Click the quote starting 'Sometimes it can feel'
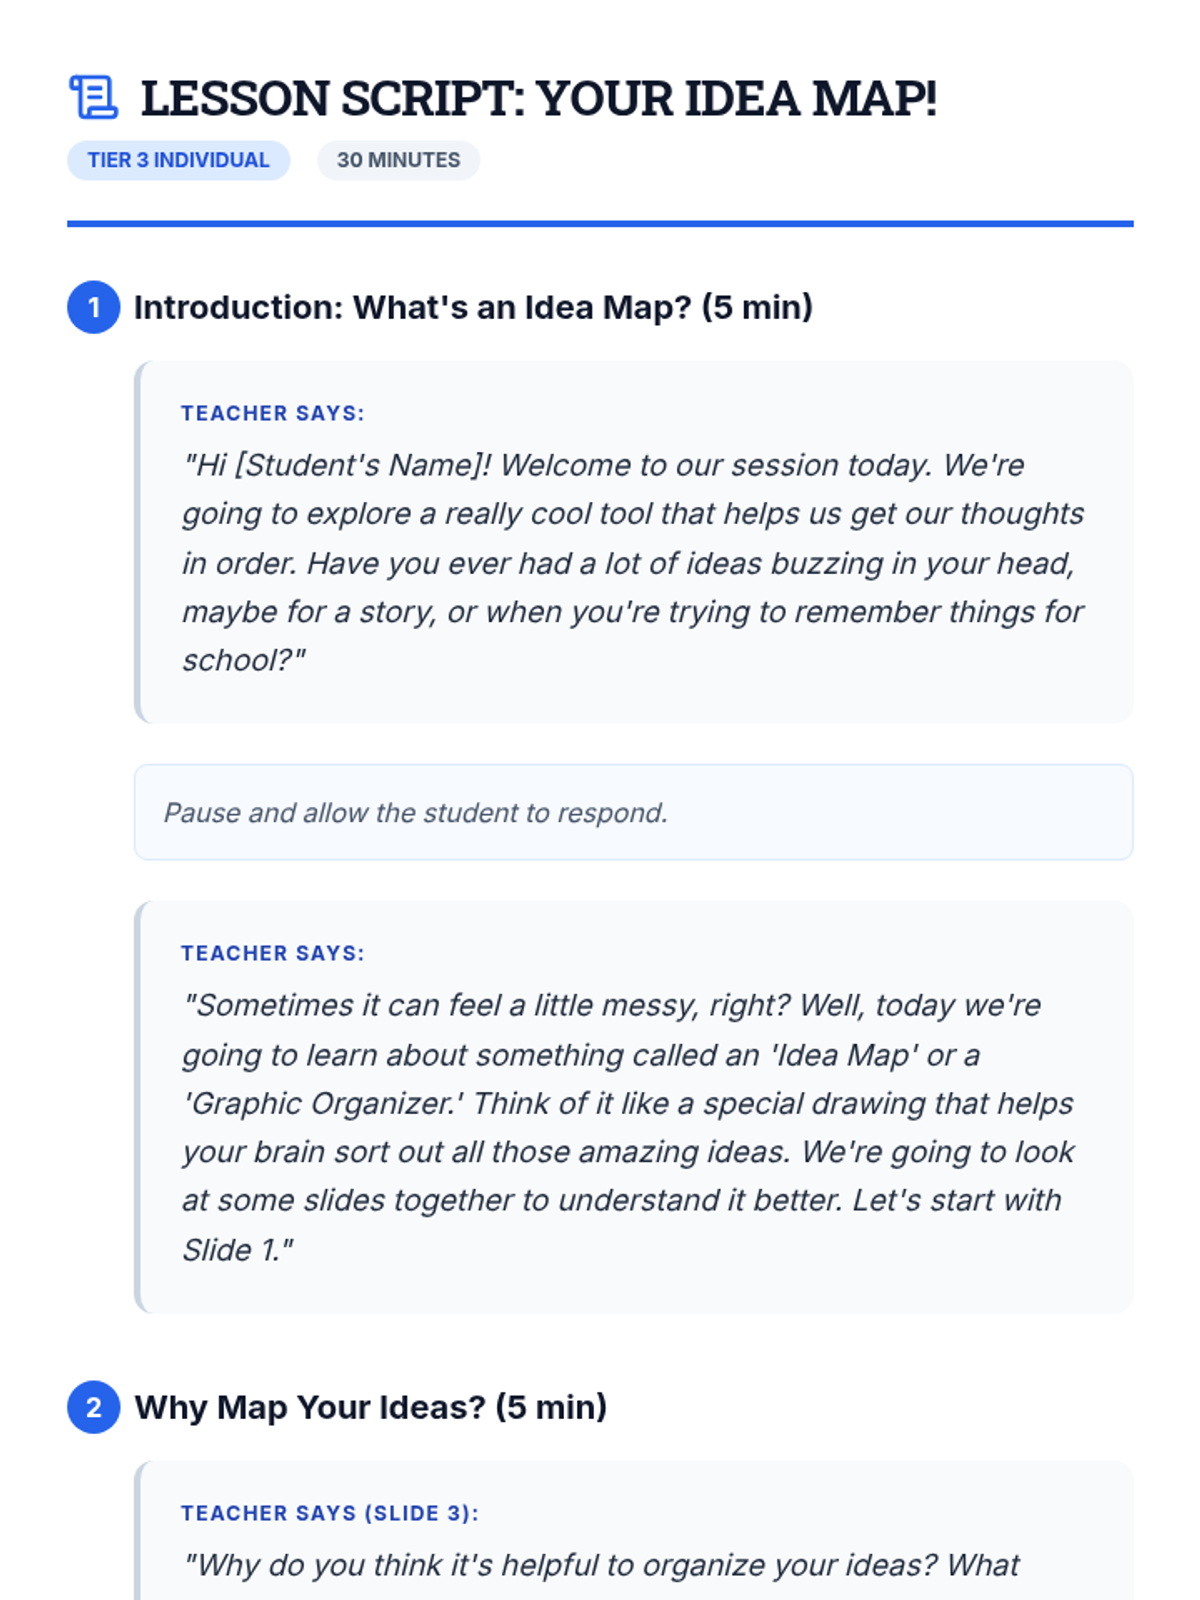This screenshot has height=1600, width=1200. pyautogui.click(x=628, y=1127)
